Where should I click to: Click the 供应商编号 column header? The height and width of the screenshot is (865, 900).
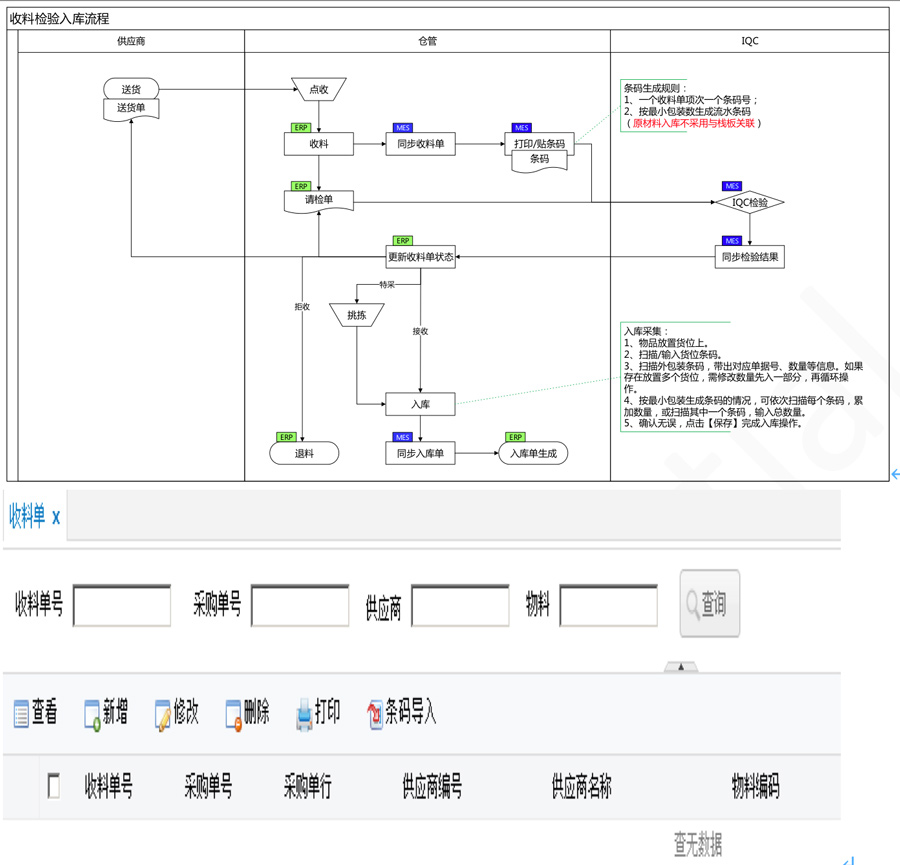[x=432, y=786]
